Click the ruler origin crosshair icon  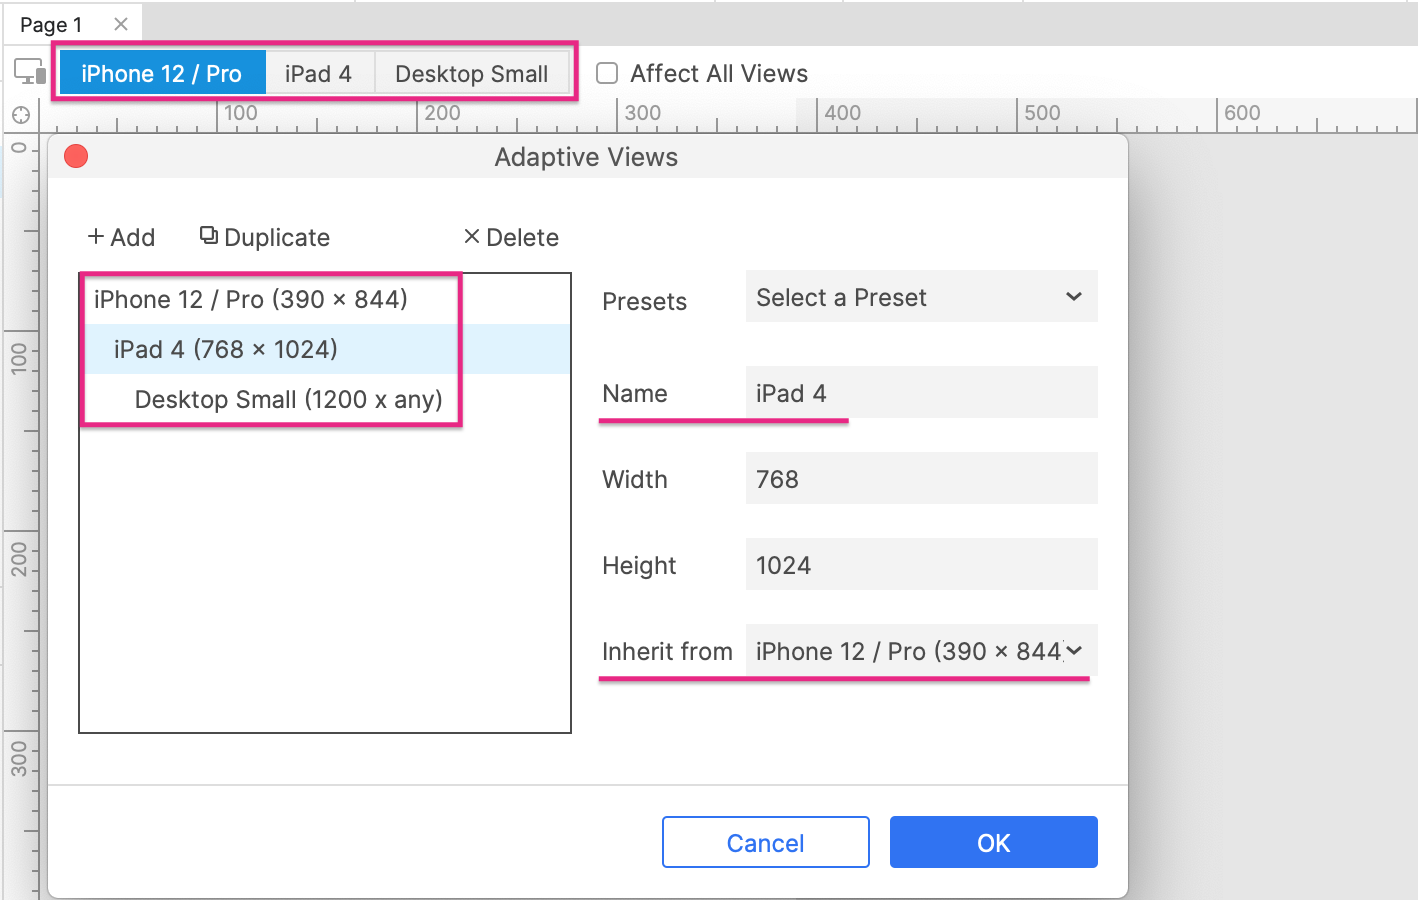[x=20, y=115]
